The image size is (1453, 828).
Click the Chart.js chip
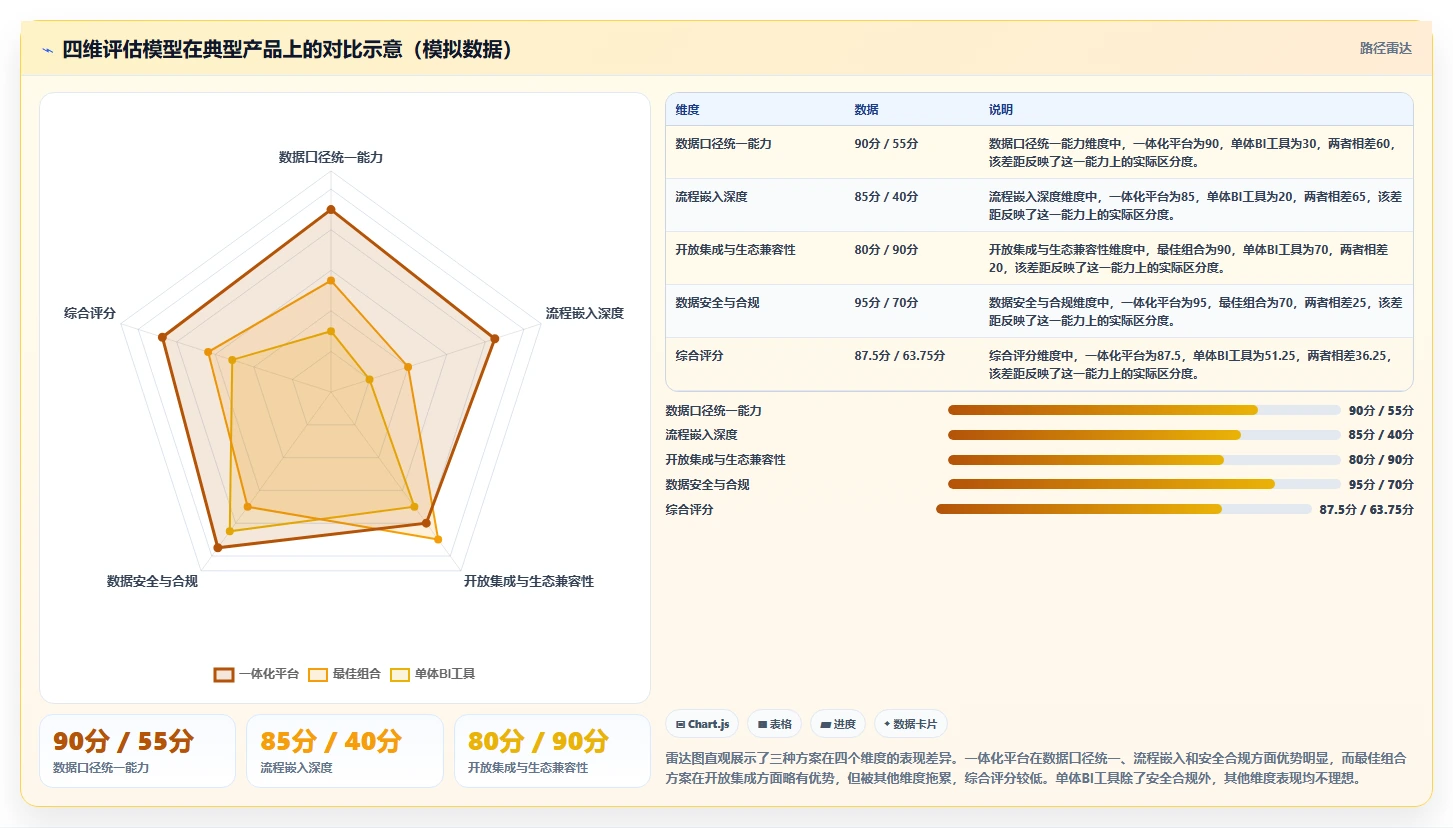pyautogui.click(x=703, y=724)
